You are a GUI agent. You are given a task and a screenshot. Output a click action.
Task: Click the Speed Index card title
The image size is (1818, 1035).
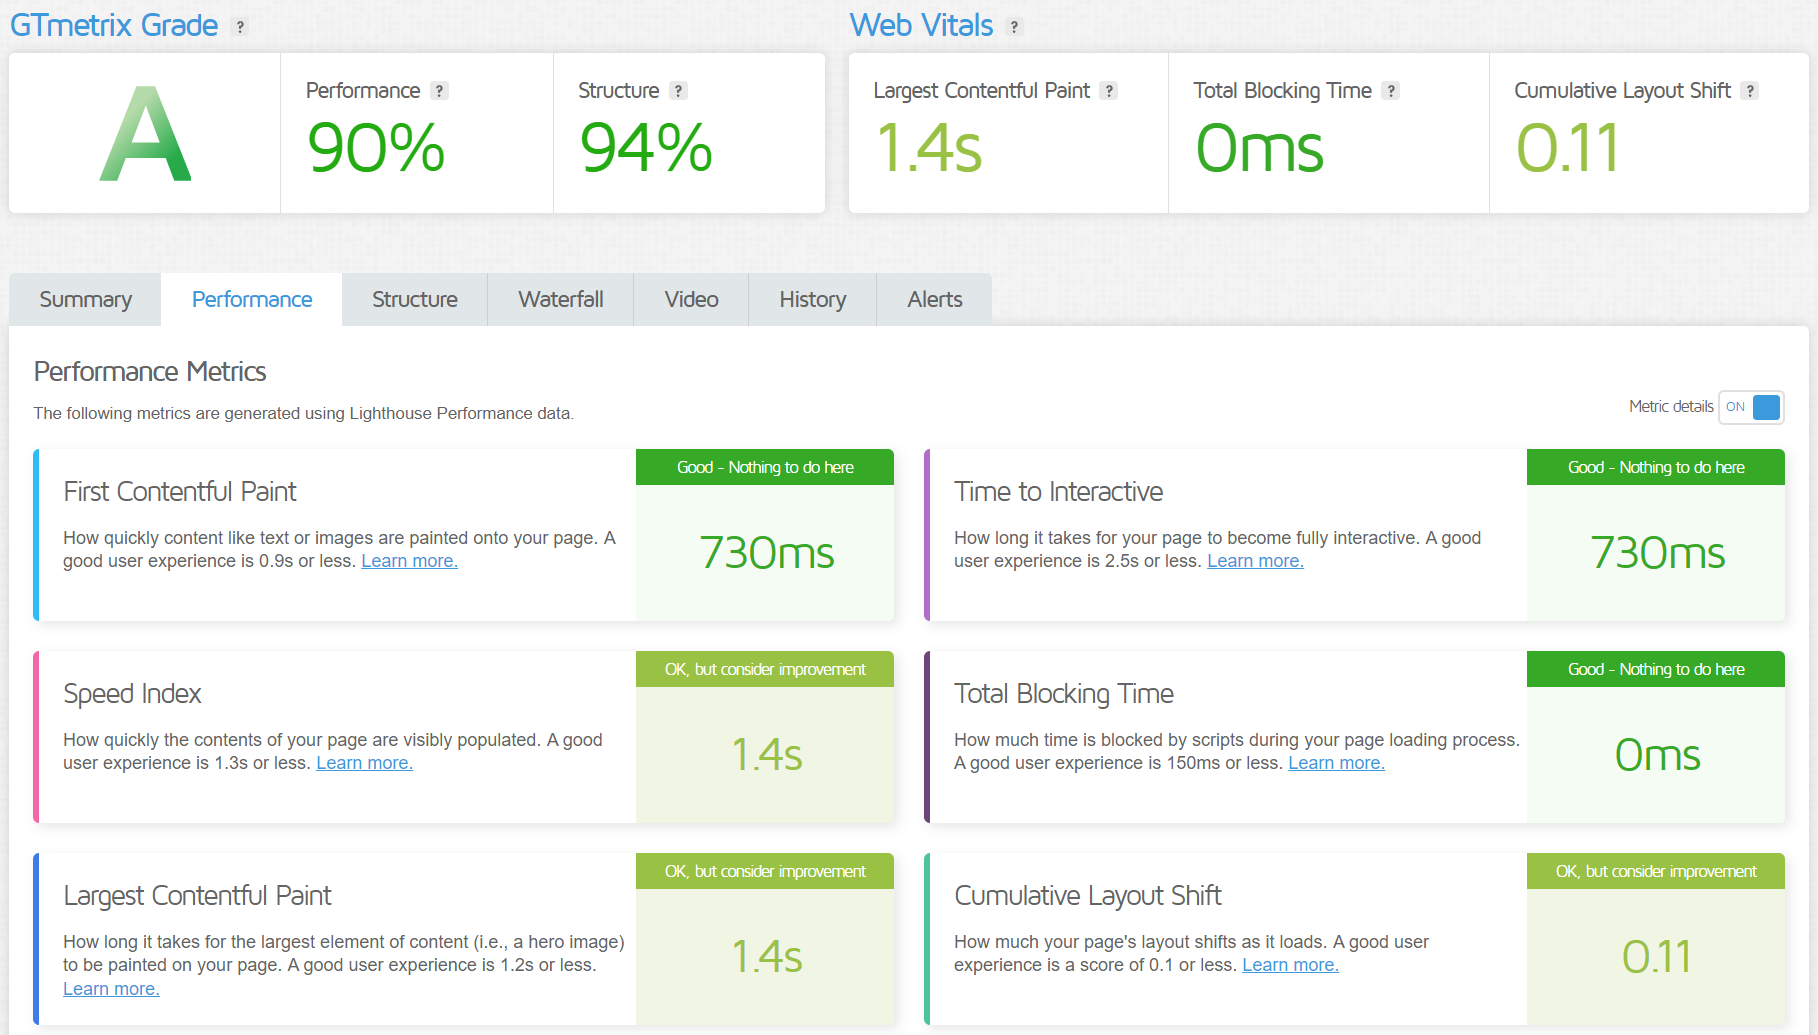(x=132, y=694)
